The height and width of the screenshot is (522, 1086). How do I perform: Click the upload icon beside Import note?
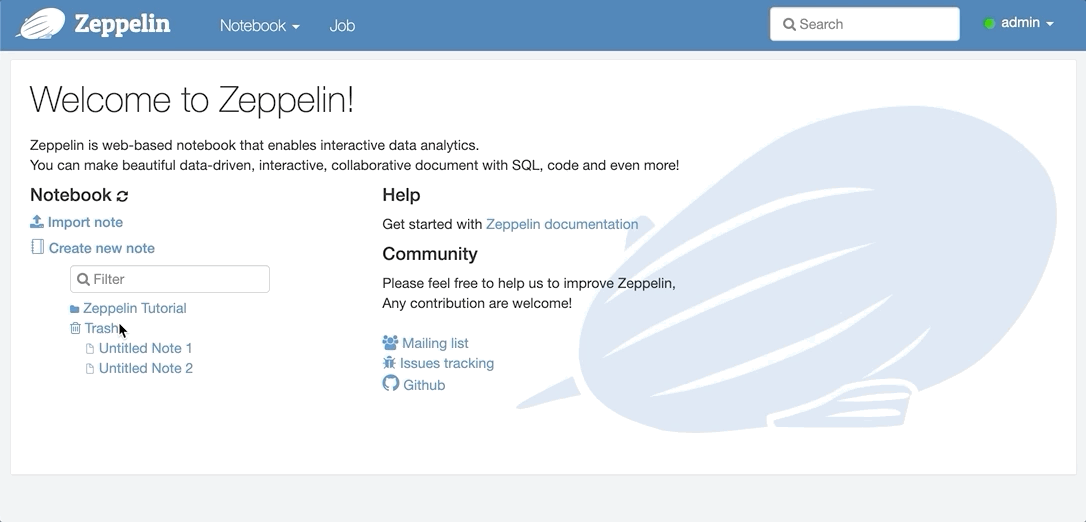pos(37,222)
